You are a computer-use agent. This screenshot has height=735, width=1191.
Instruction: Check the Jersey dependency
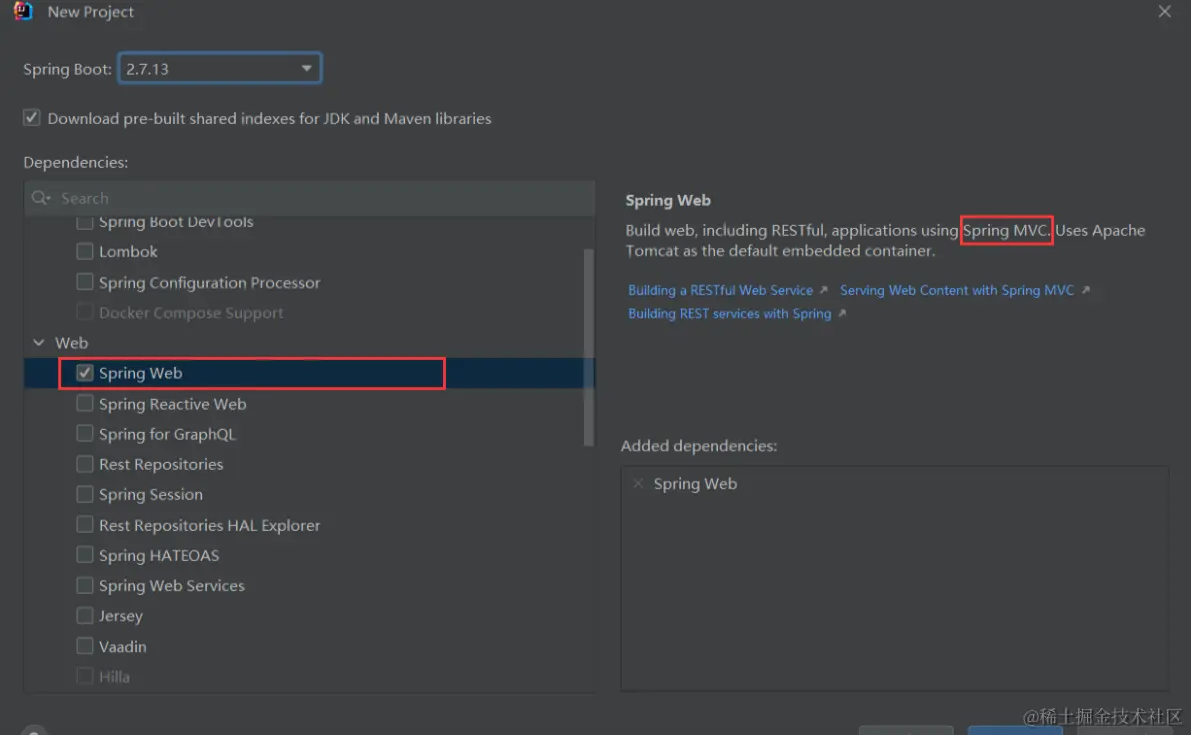click(x=85, y=616)
